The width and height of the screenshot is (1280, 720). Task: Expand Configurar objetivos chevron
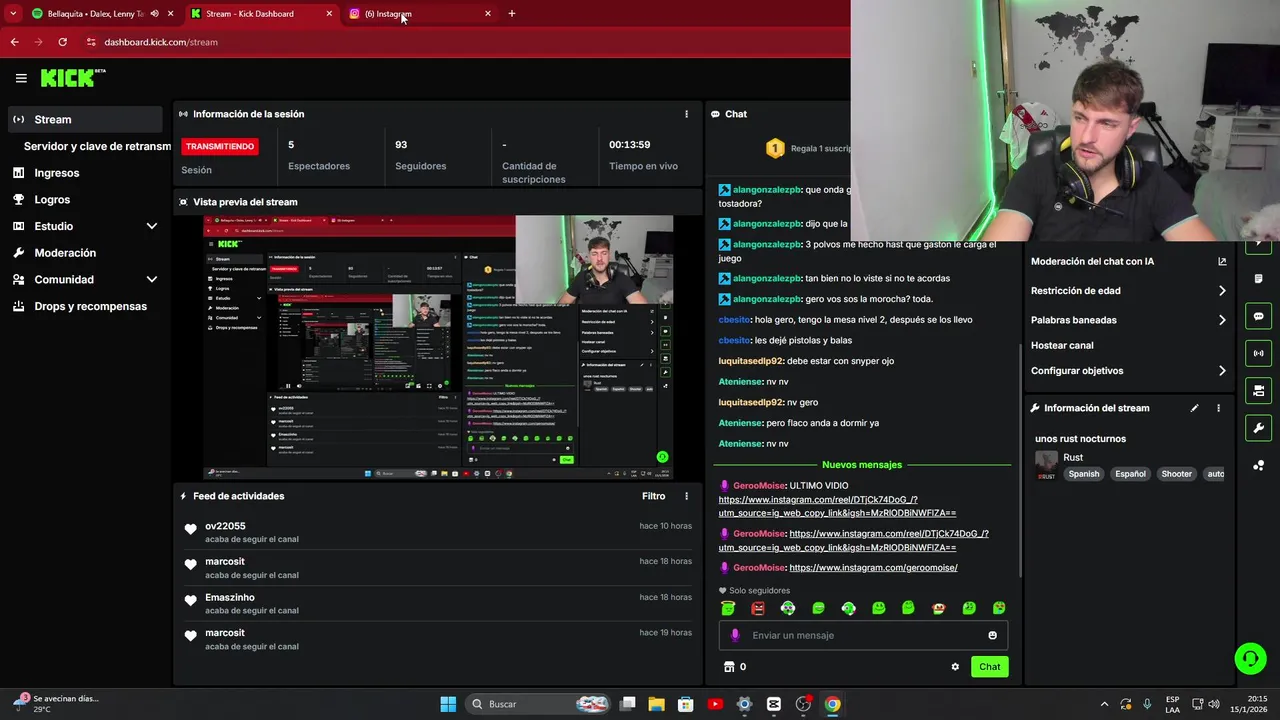coord(1222,371)
